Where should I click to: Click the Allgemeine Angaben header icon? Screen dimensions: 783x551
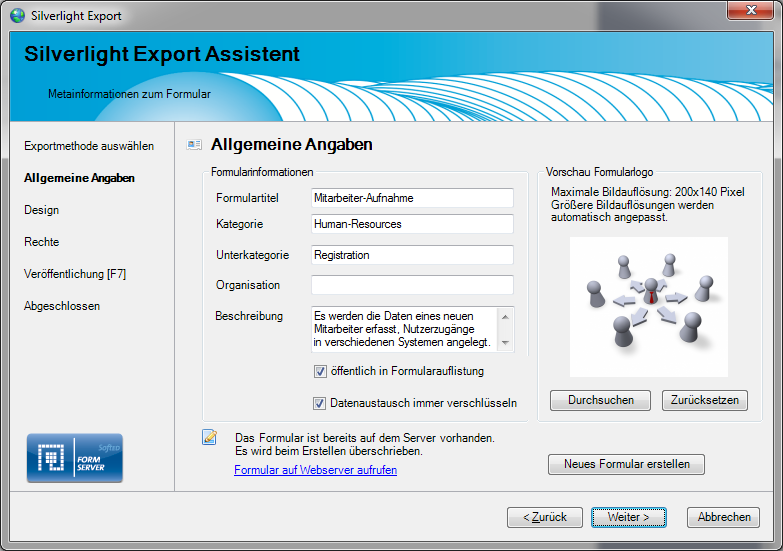[x=194, y=145]
